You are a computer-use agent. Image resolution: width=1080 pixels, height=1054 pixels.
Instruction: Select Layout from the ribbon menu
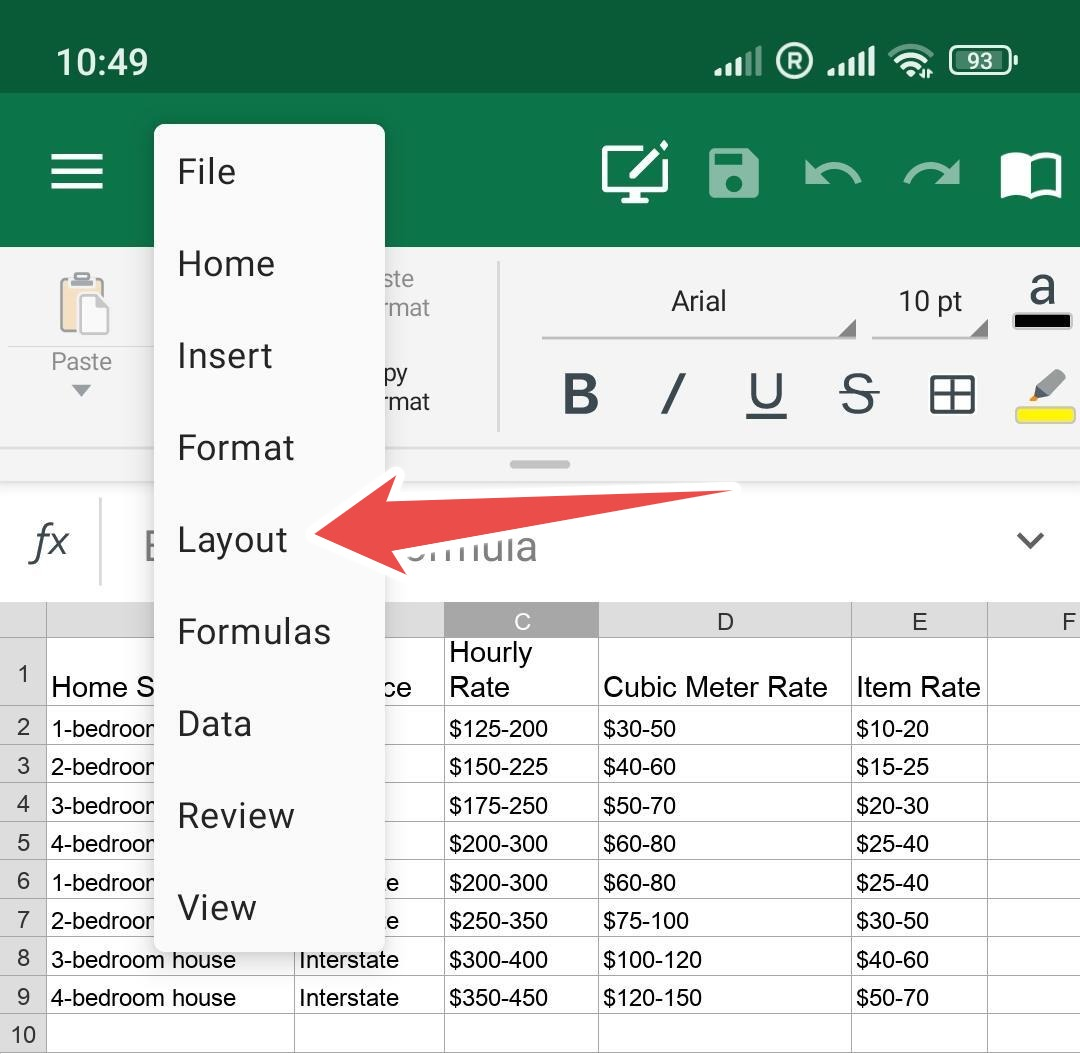click(233, 540)
